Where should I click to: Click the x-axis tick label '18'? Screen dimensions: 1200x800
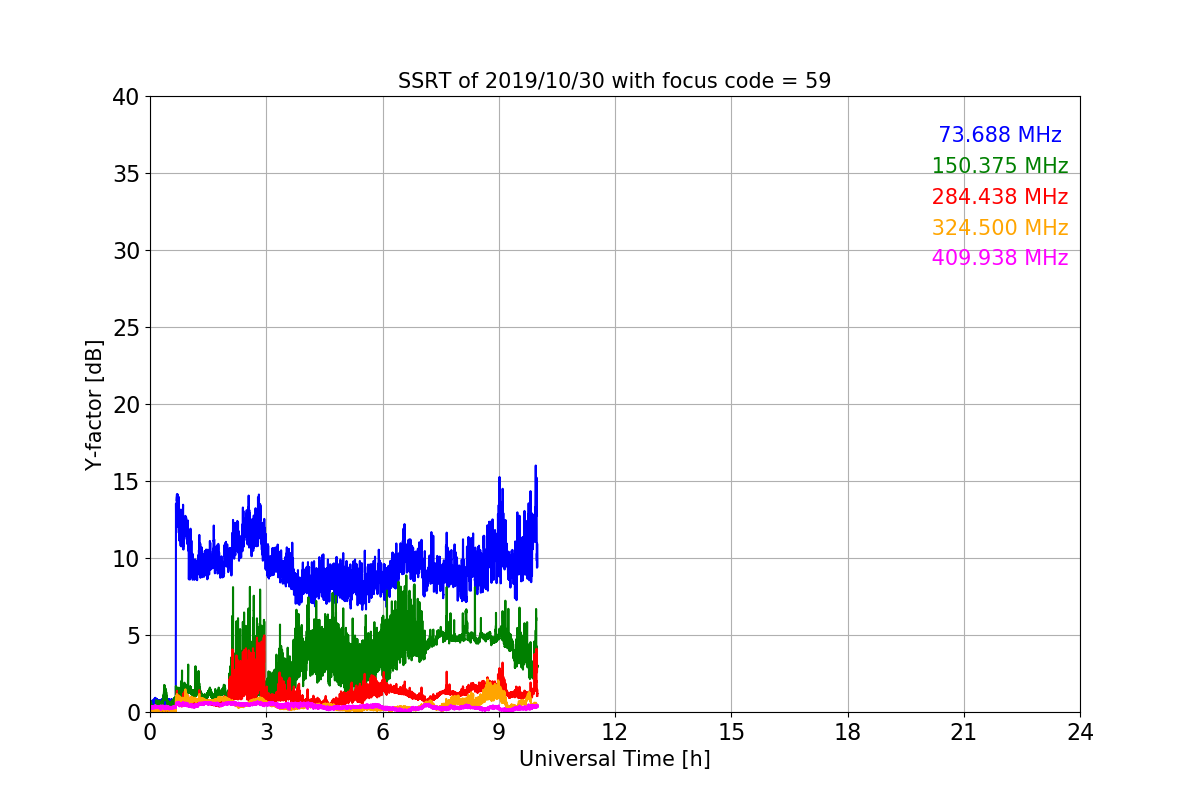point(848,732)
